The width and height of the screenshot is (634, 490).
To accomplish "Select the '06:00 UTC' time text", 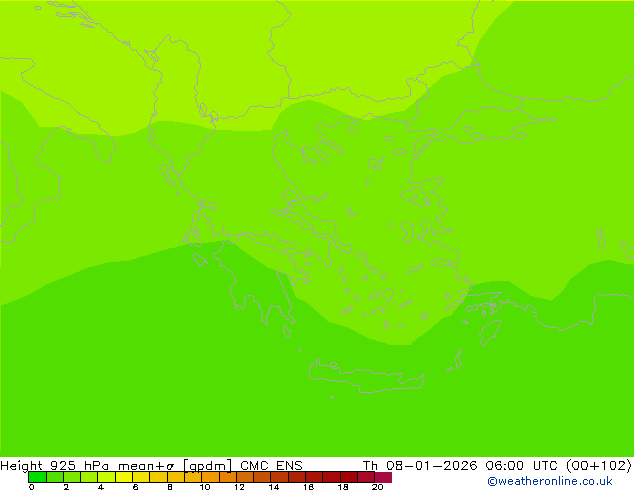I will [522, 465].
